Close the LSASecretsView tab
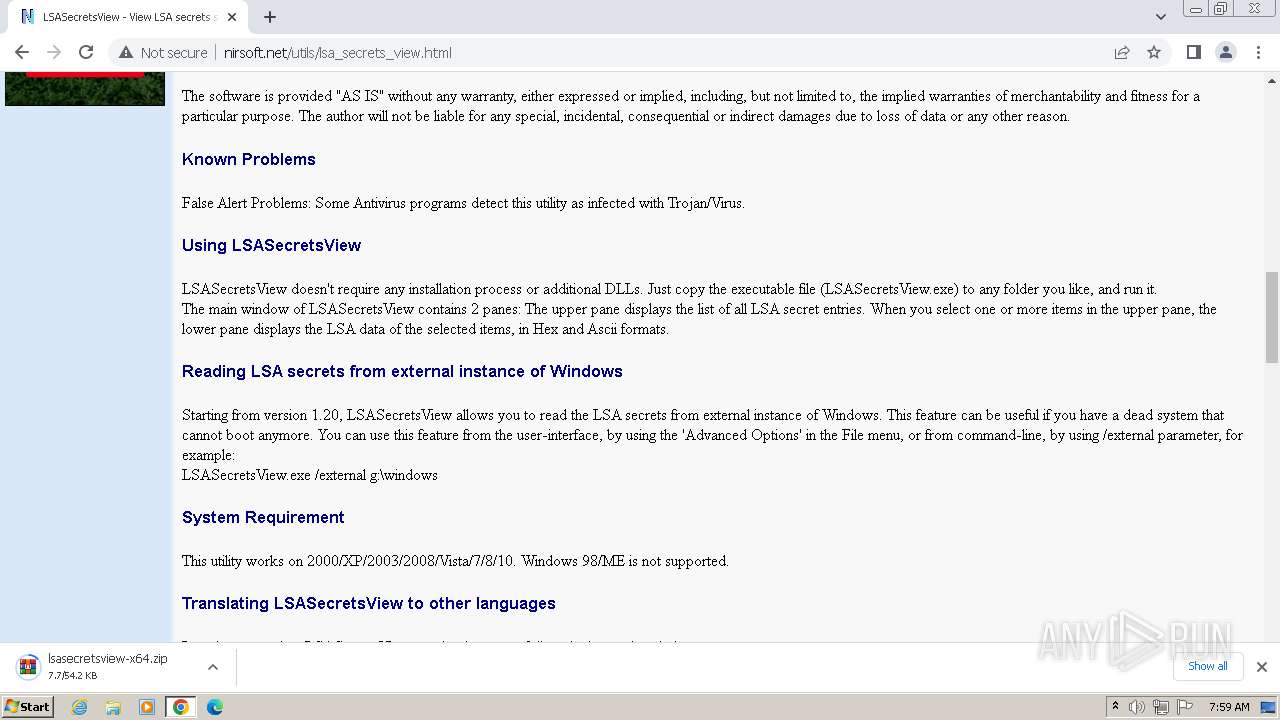The height and width of the screenshot is (720, 1280). (x=232, y=17)
